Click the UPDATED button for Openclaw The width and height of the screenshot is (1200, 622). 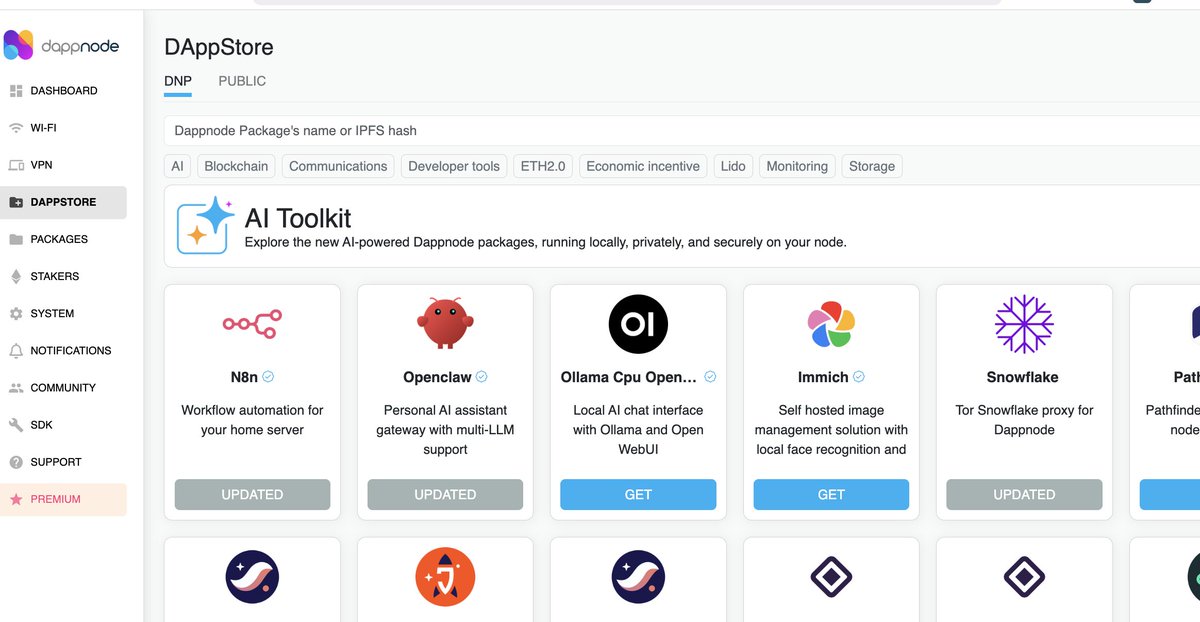tap(445, 494)
